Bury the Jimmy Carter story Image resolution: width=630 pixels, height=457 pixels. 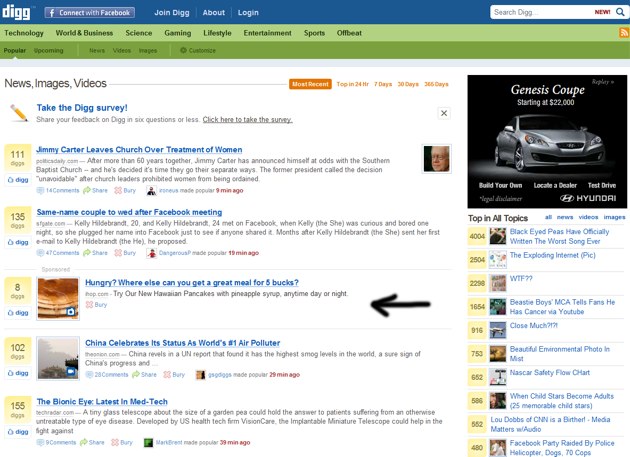click(x=125, y=191)
